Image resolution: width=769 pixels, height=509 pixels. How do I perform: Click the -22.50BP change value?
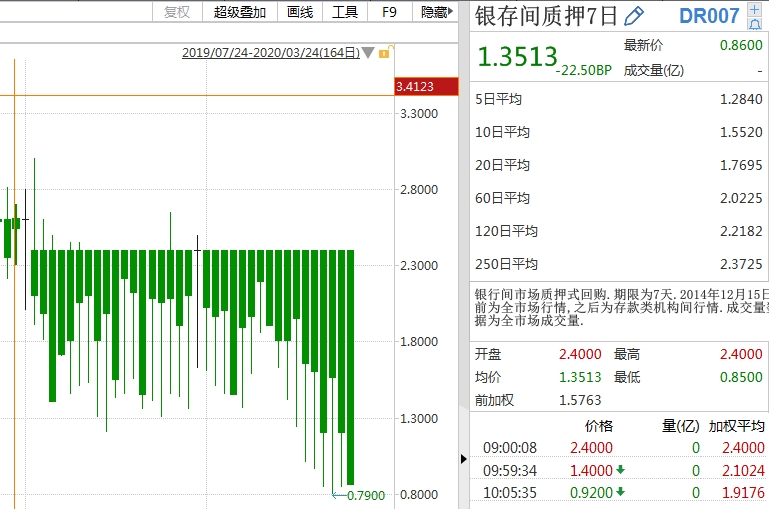[584, 70]
